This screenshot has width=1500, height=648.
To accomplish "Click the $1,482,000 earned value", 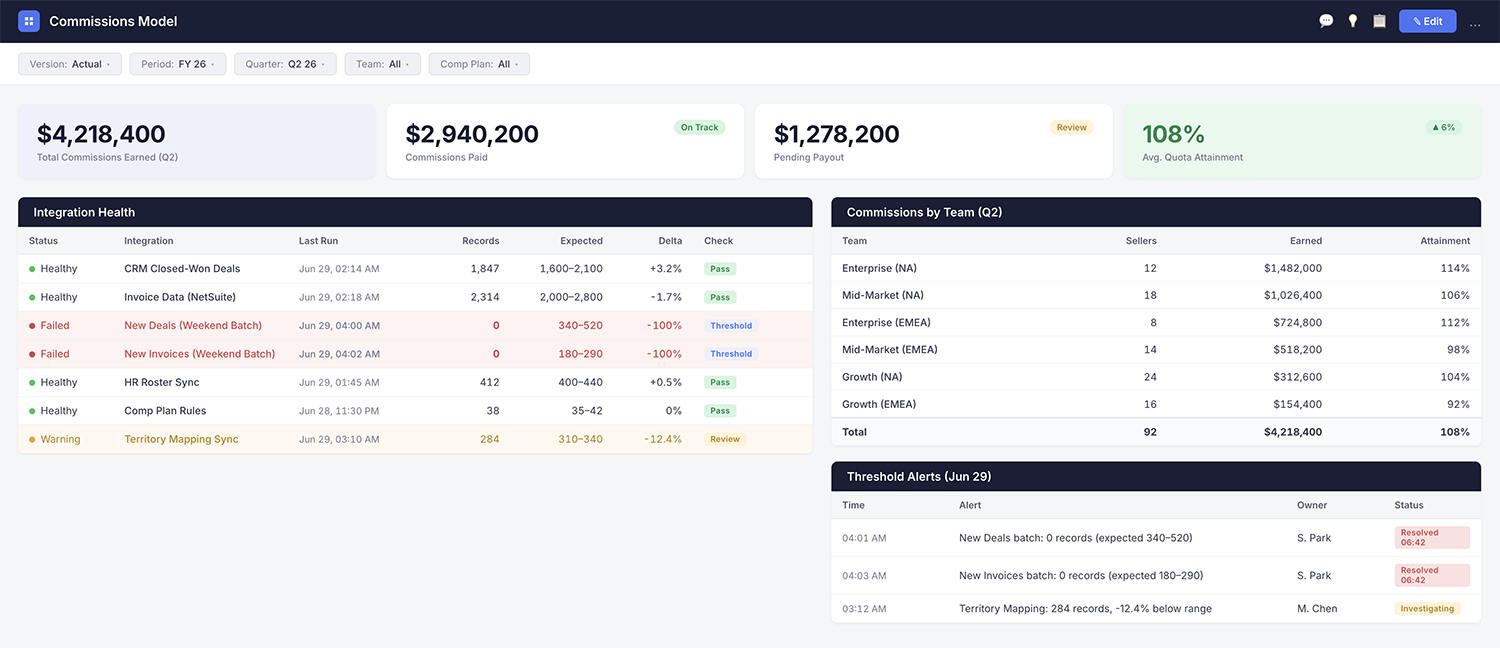I will [1293, 268].
